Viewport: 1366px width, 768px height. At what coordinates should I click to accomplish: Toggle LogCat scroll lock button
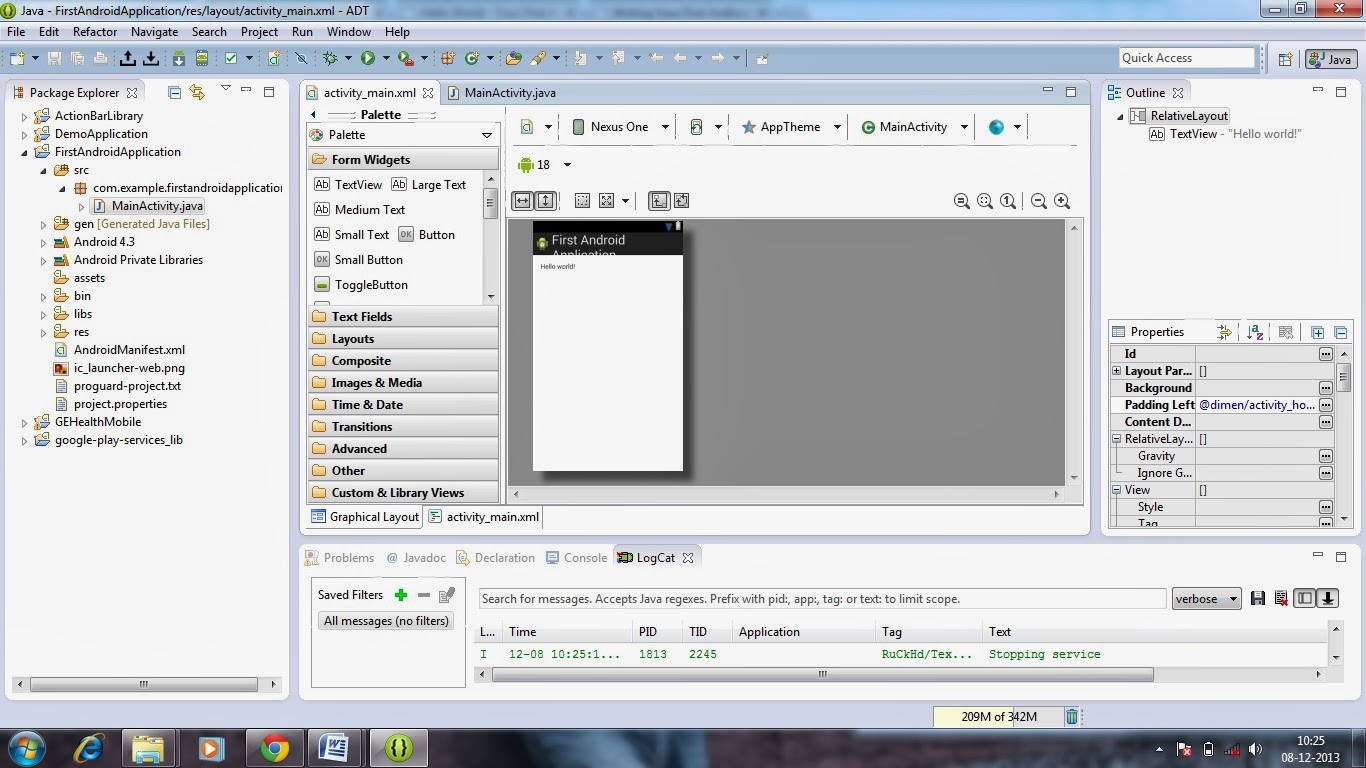1328,599
